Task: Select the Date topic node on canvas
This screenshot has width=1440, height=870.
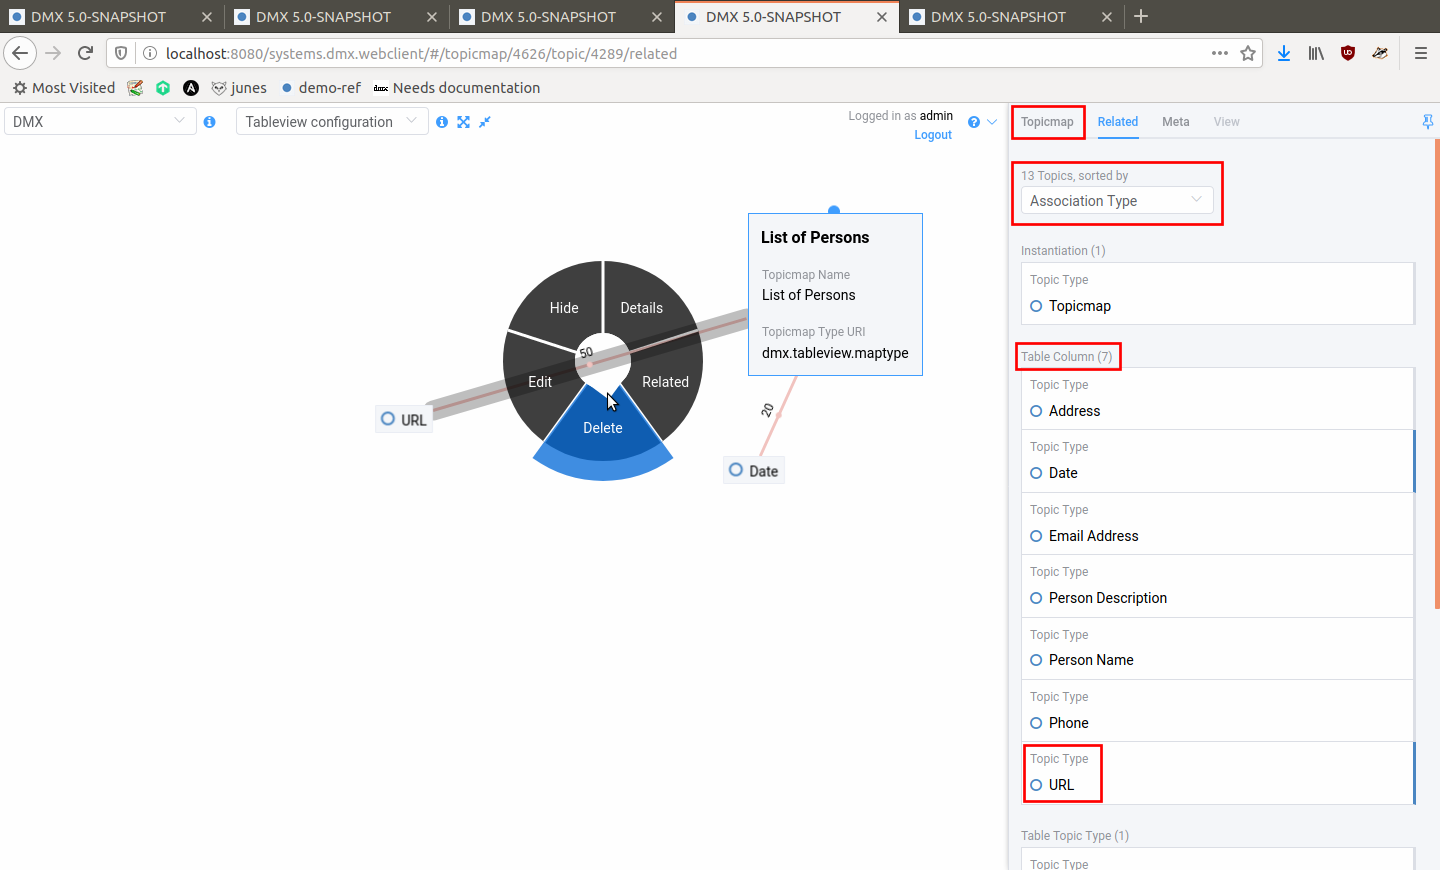Action: coord(754,471)
